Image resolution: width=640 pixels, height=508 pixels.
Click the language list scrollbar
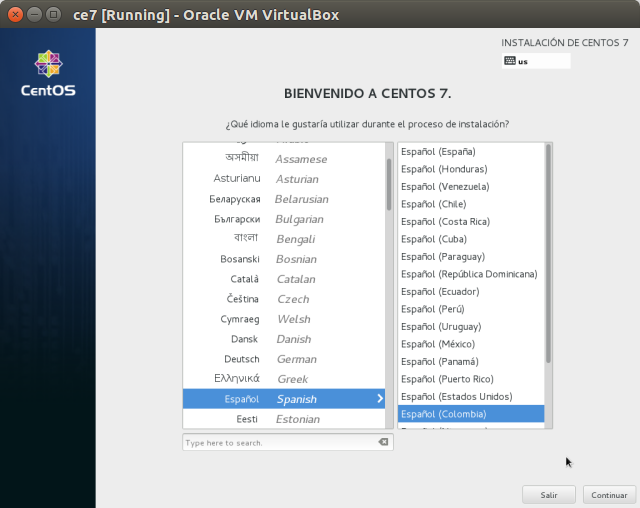tap(389, 184)
